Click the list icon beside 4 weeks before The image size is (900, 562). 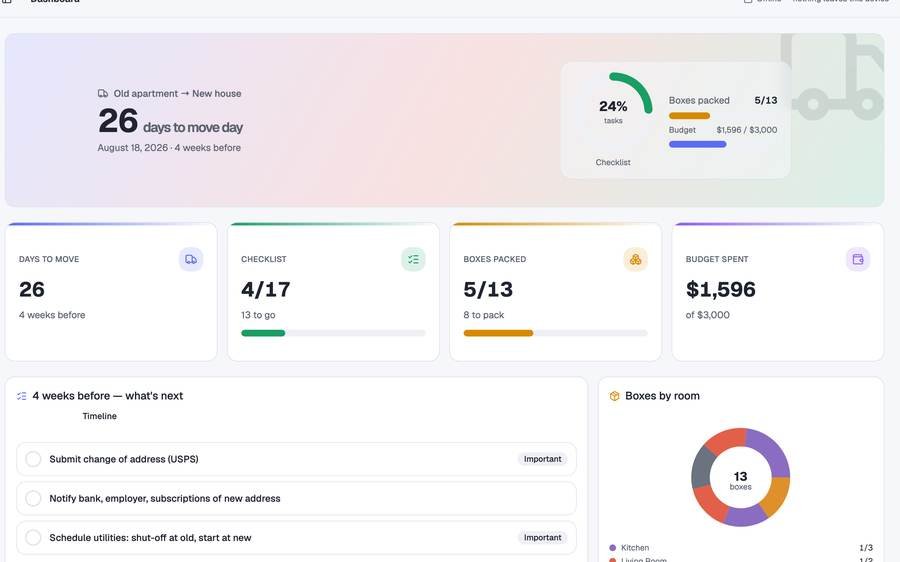(x=22, y=396)
